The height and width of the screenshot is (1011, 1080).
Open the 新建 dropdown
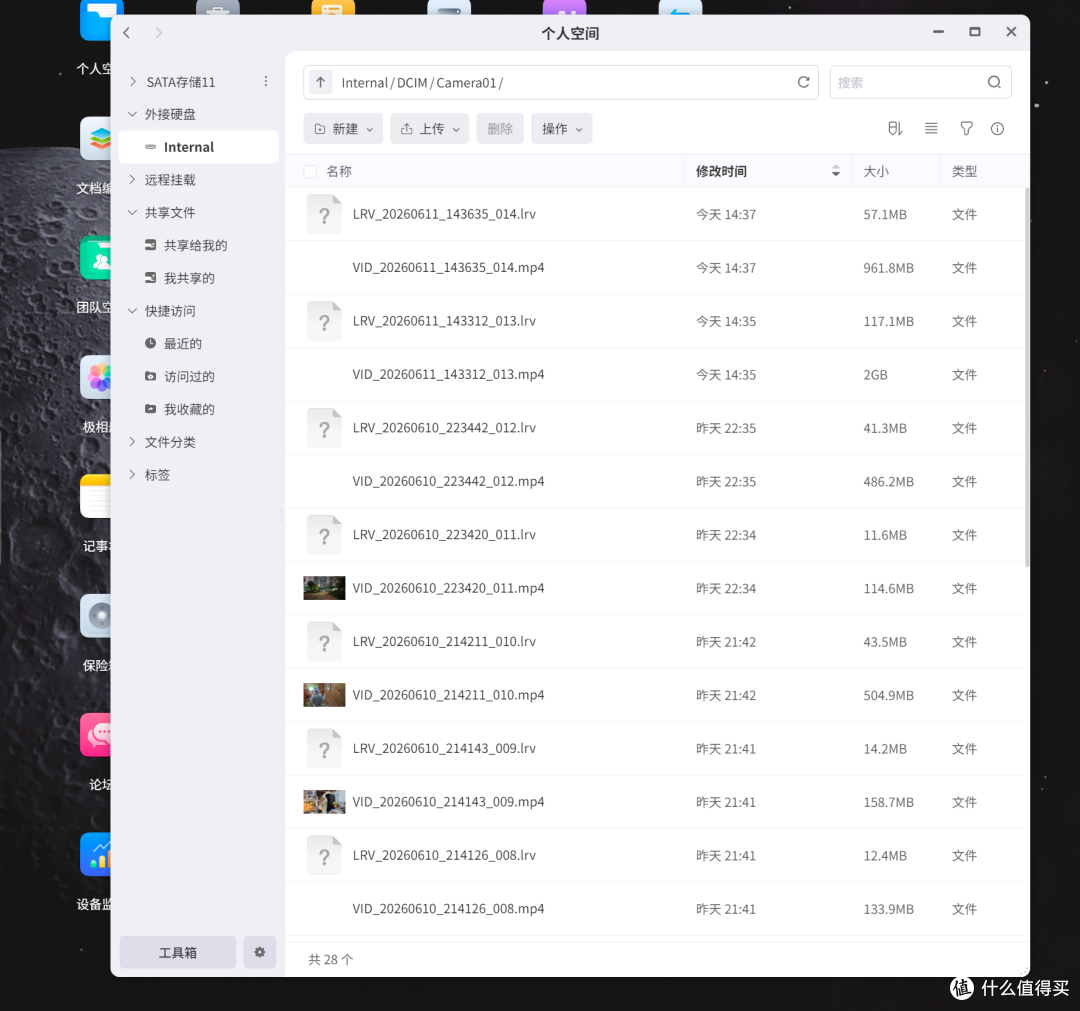click(x=343, y=129)
